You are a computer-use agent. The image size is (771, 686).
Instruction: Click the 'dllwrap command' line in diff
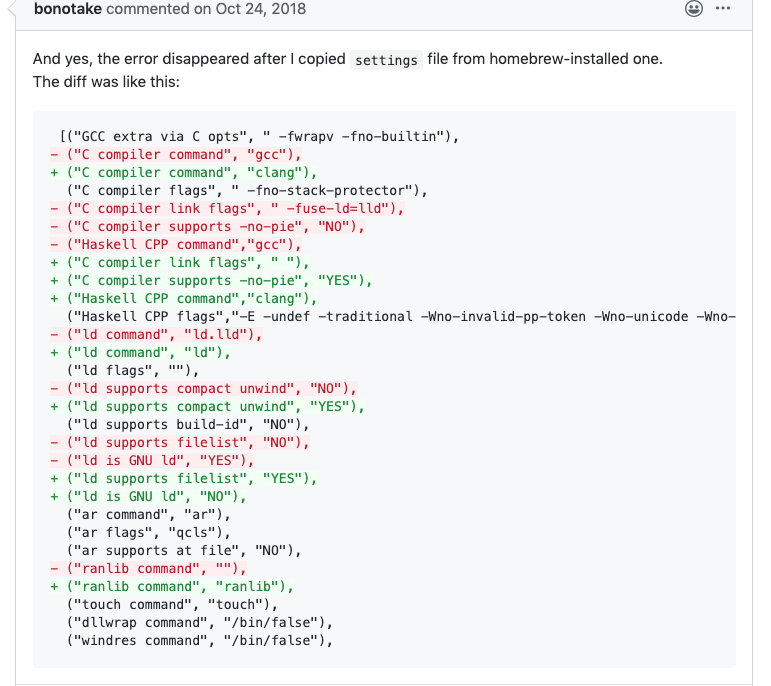[200, 622]
